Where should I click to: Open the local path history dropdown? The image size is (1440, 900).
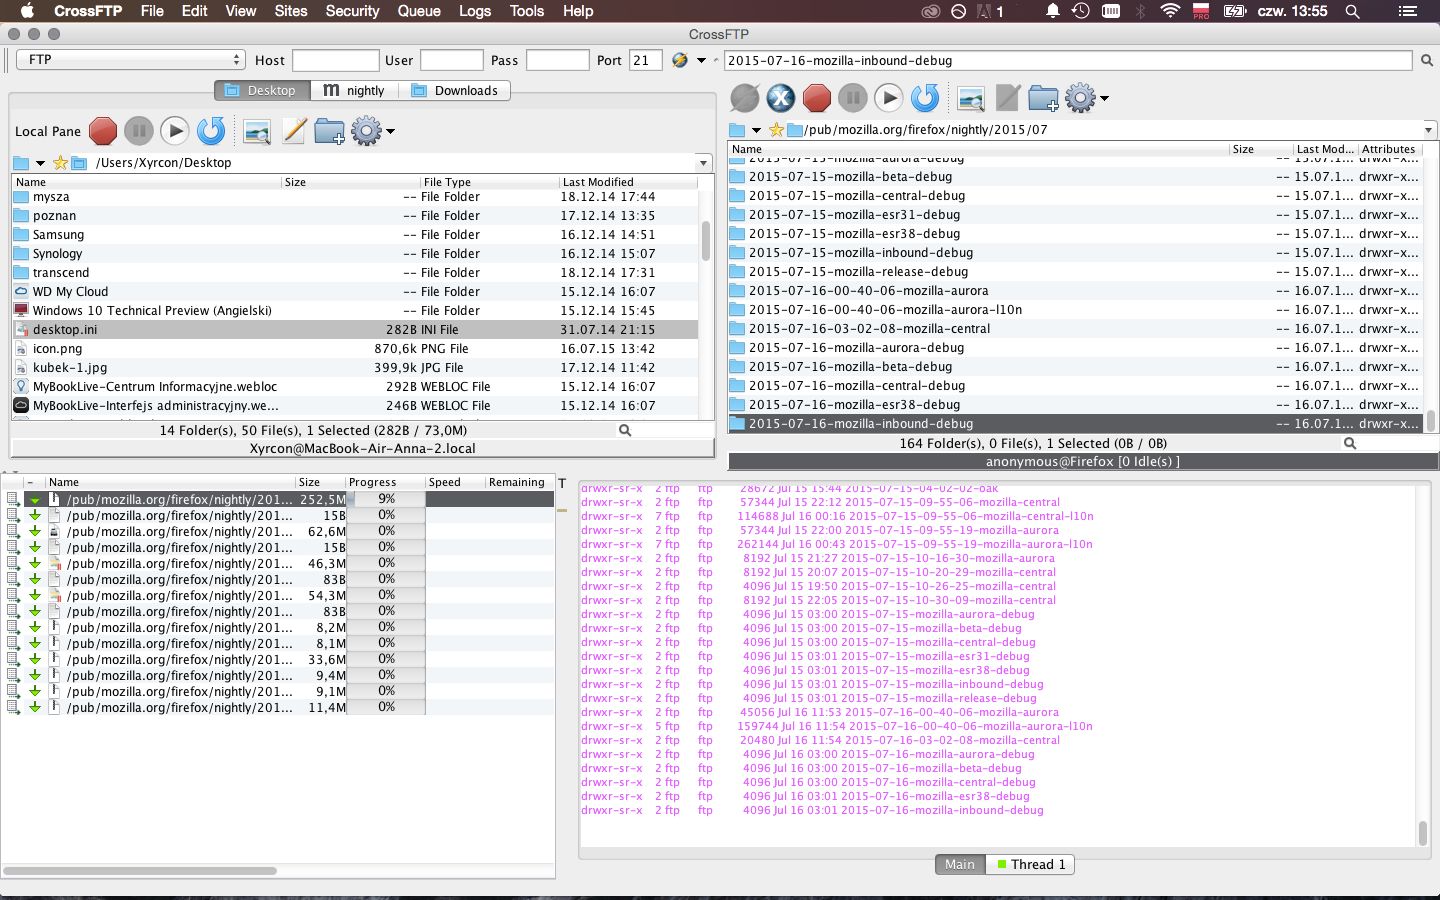click(x=703, y=163)
